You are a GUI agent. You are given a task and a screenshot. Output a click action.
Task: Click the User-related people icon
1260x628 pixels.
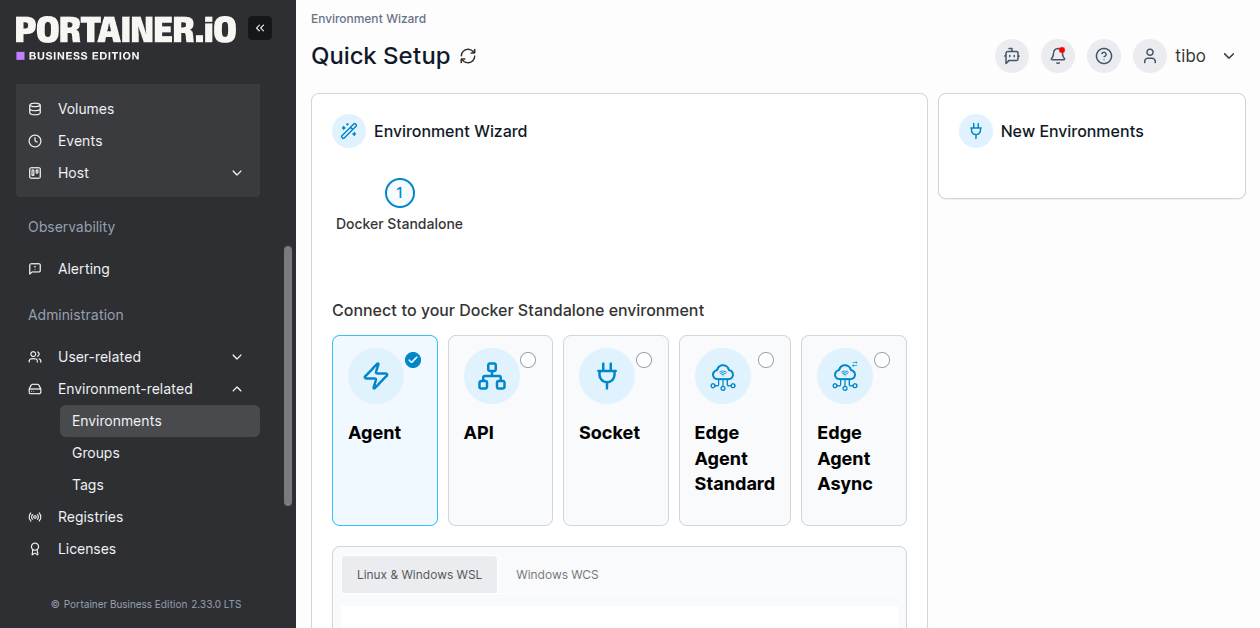coord(35,357)
